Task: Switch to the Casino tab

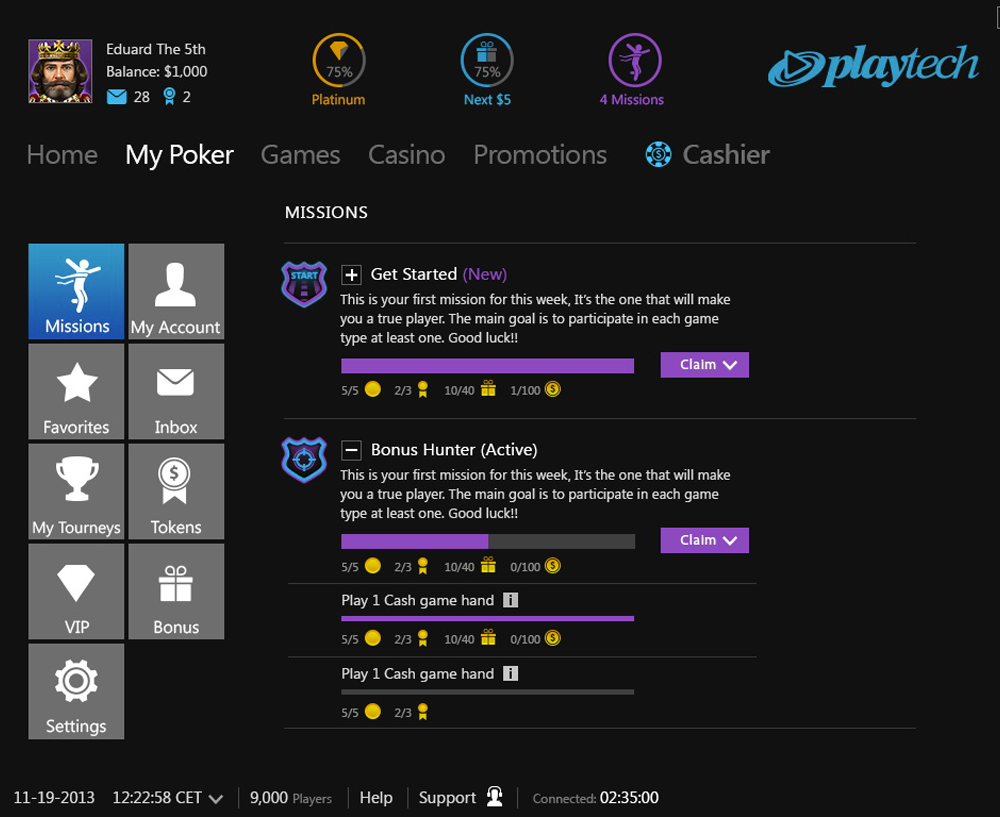Action: (x=406, y=154)
